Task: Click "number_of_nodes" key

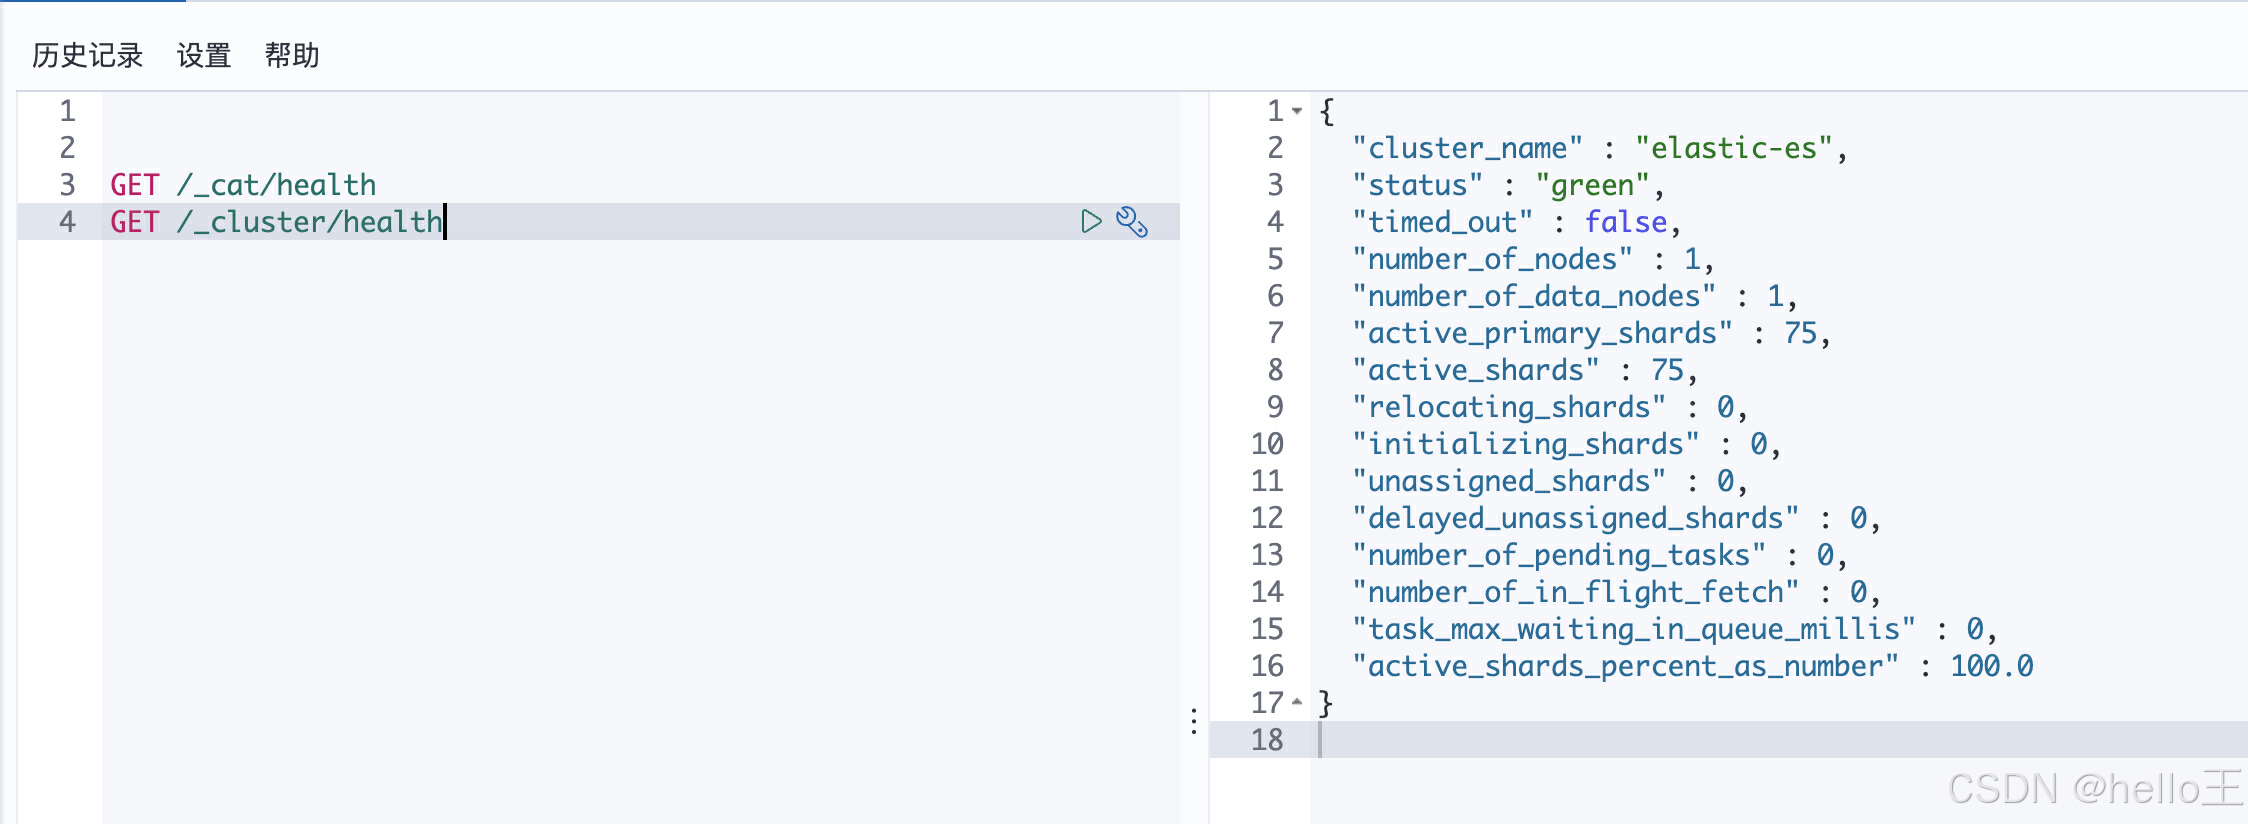Action: click(x=1492, y=259)
